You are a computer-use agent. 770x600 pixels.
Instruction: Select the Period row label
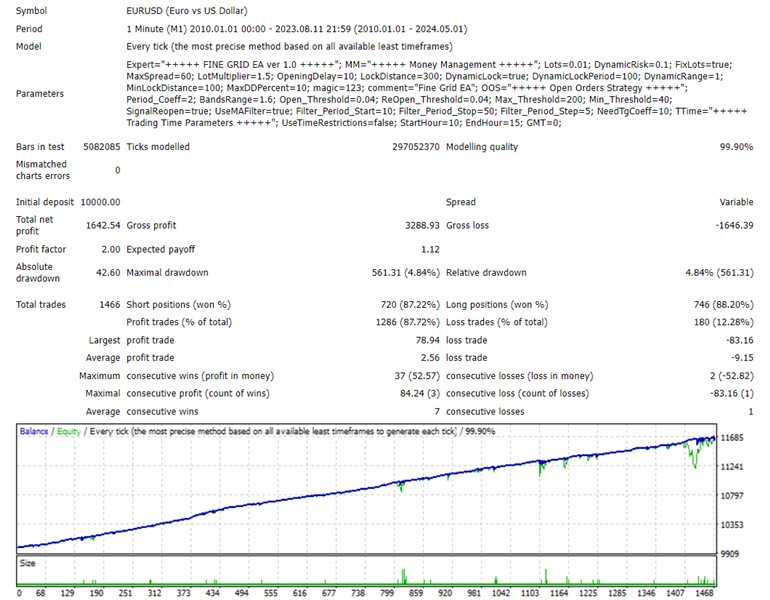[x=29, y=28]
